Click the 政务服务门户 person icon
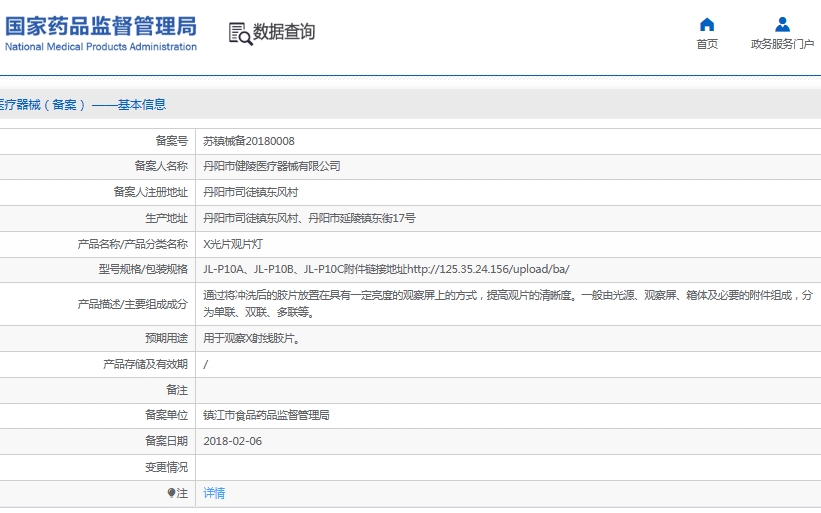Screen dimensions: 821x513 coord(782,25)
